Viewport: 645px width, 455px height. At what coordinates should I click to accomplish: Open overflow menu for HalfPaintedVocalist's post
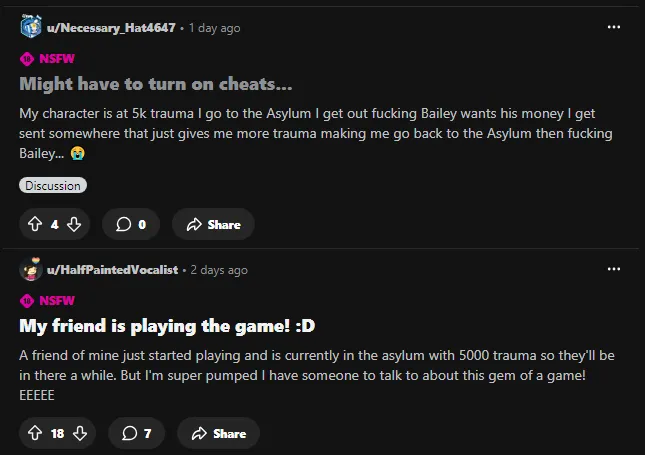(614, 269)
